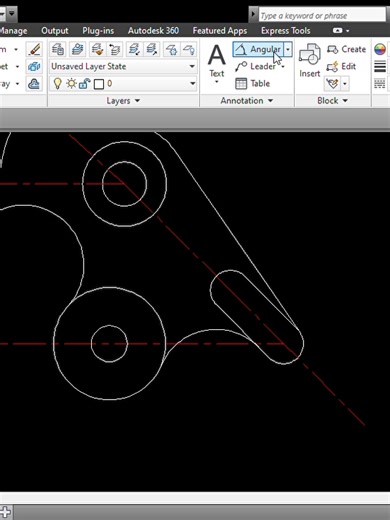Expand the Annotation panel
390x520 pixels.
(247, 101)
